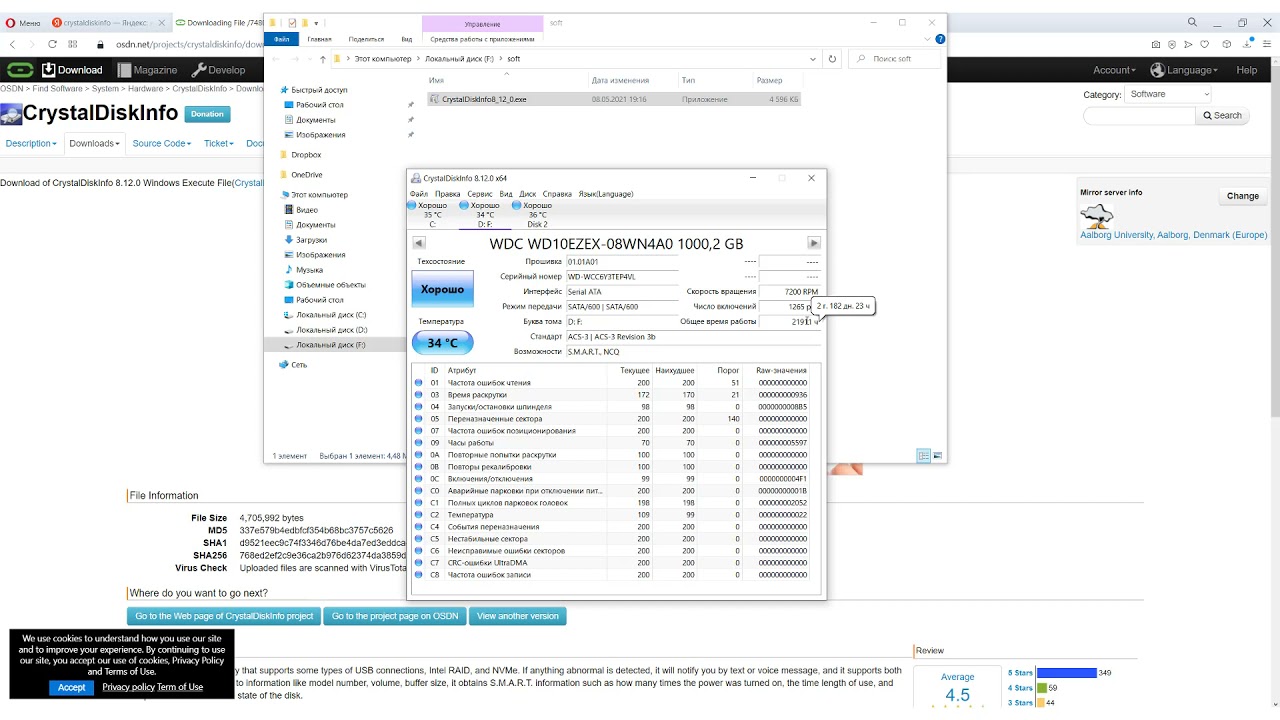1280x720 pixels.
Task: Open the Opera Меню button
Action: click(24, 23)
